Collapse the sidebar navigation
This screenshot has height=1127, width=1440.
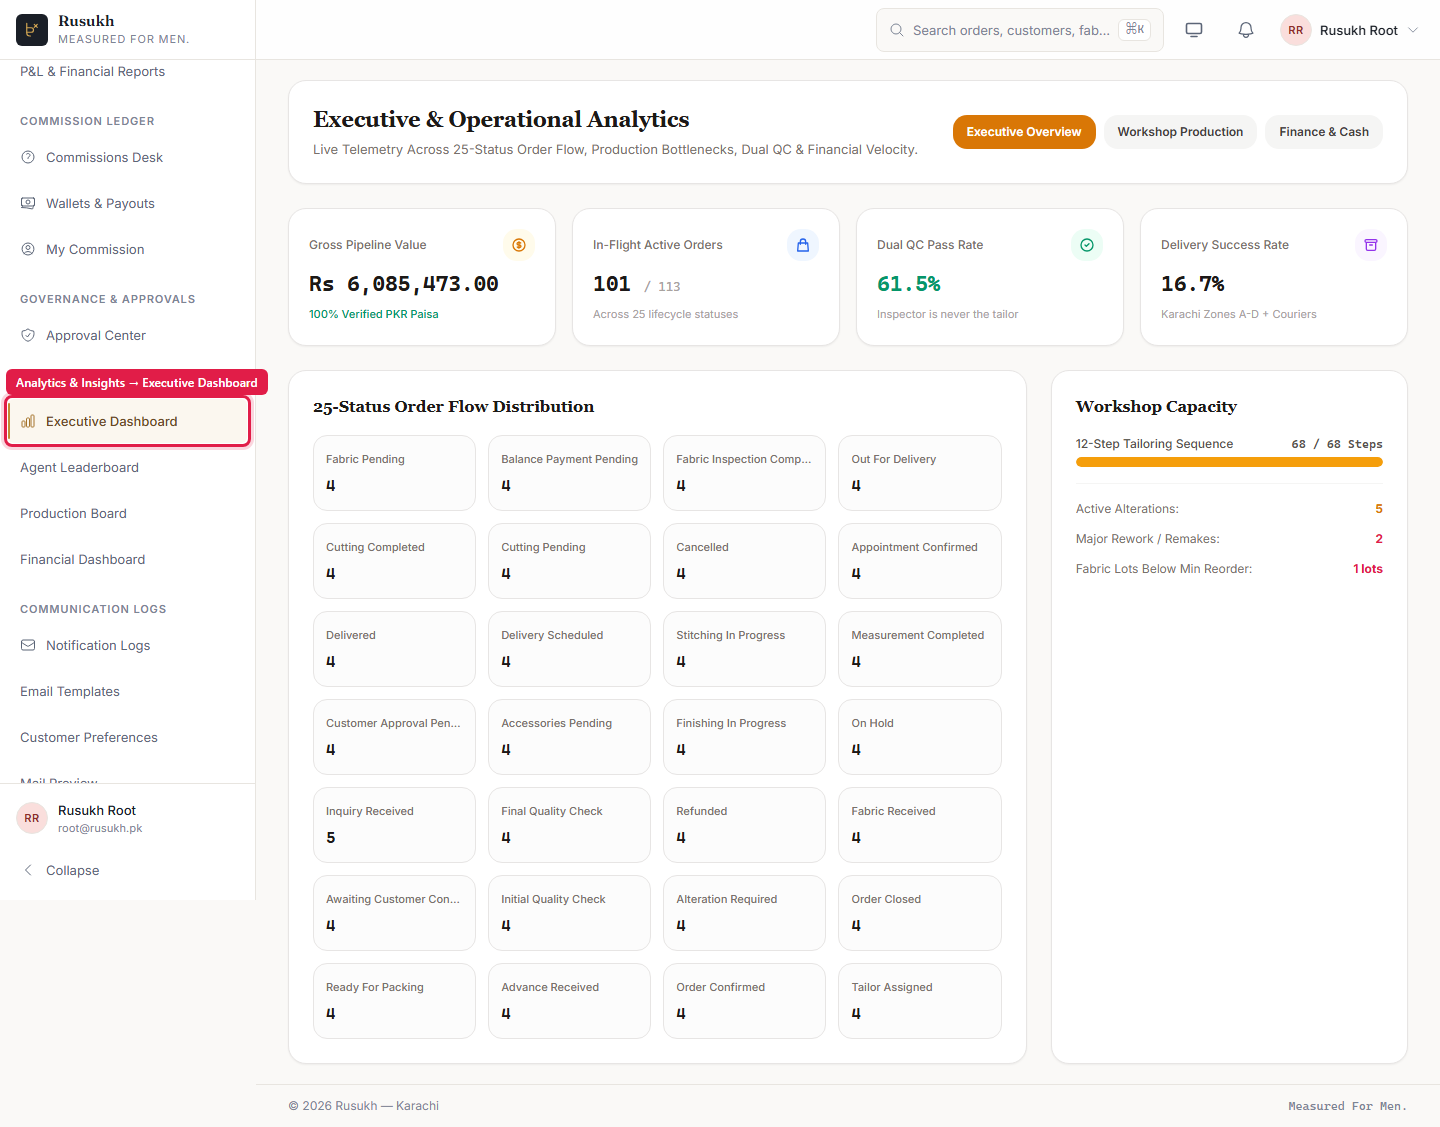128,870
